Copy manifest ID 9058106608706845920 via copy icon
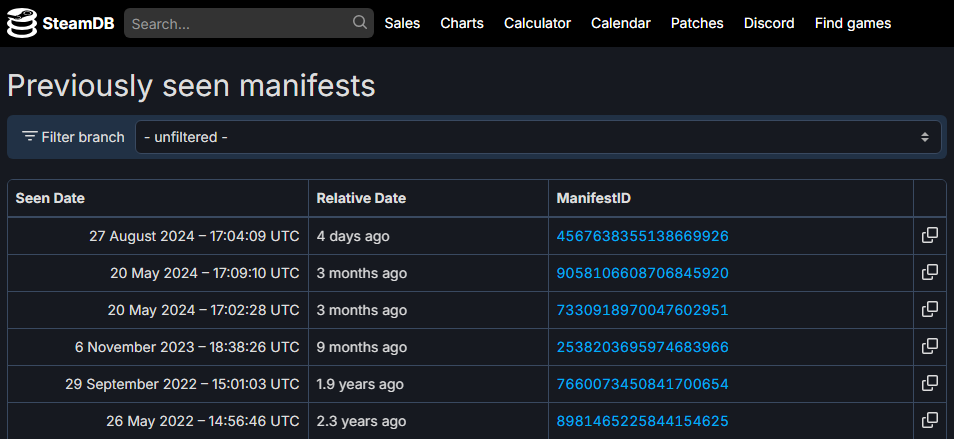Viewport: 954px width, 439px height. click(x=929, y=273)
